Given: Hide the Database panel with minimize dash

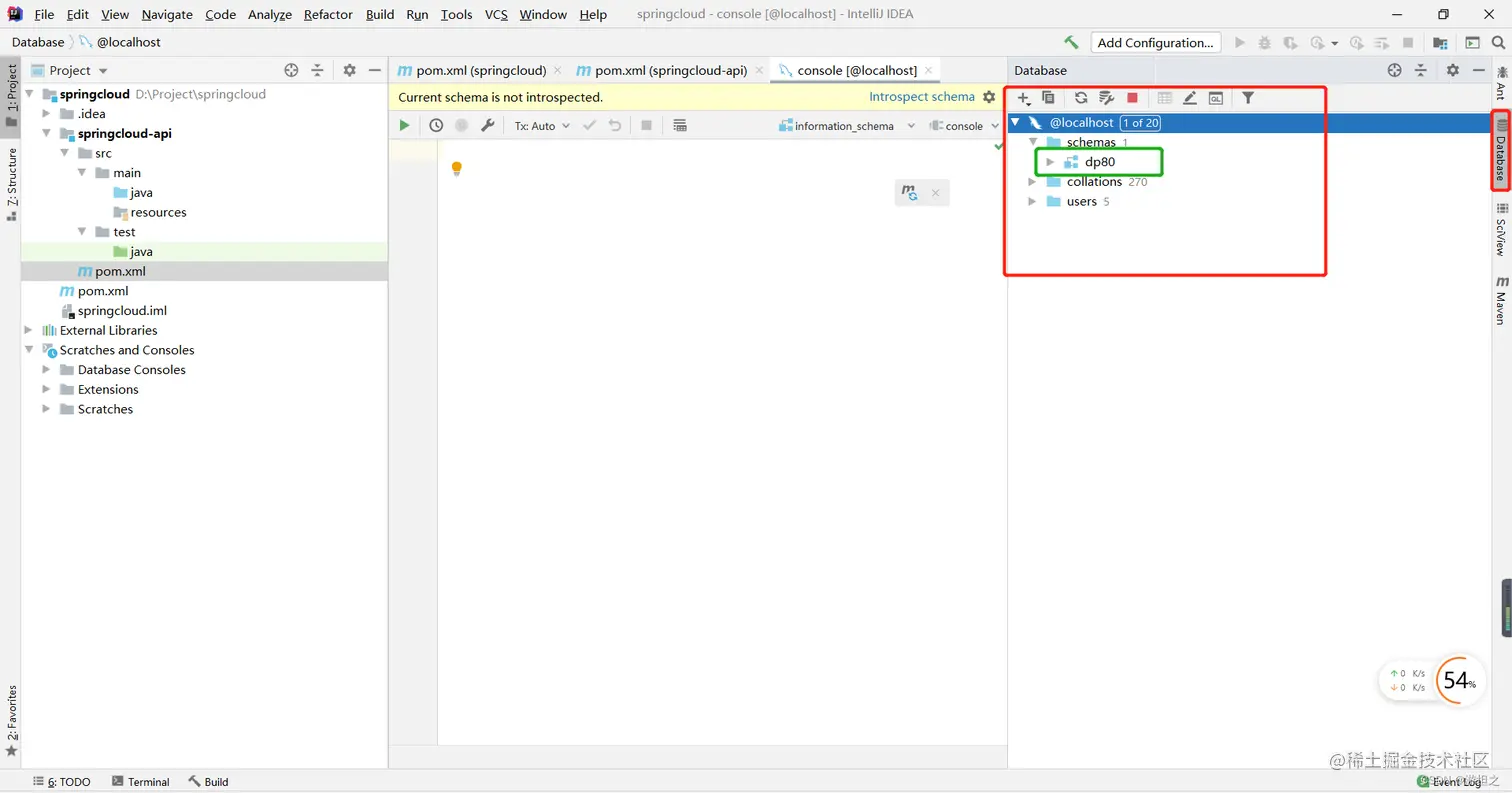Looking at the screenshot, I should (x=1478, y=70).
